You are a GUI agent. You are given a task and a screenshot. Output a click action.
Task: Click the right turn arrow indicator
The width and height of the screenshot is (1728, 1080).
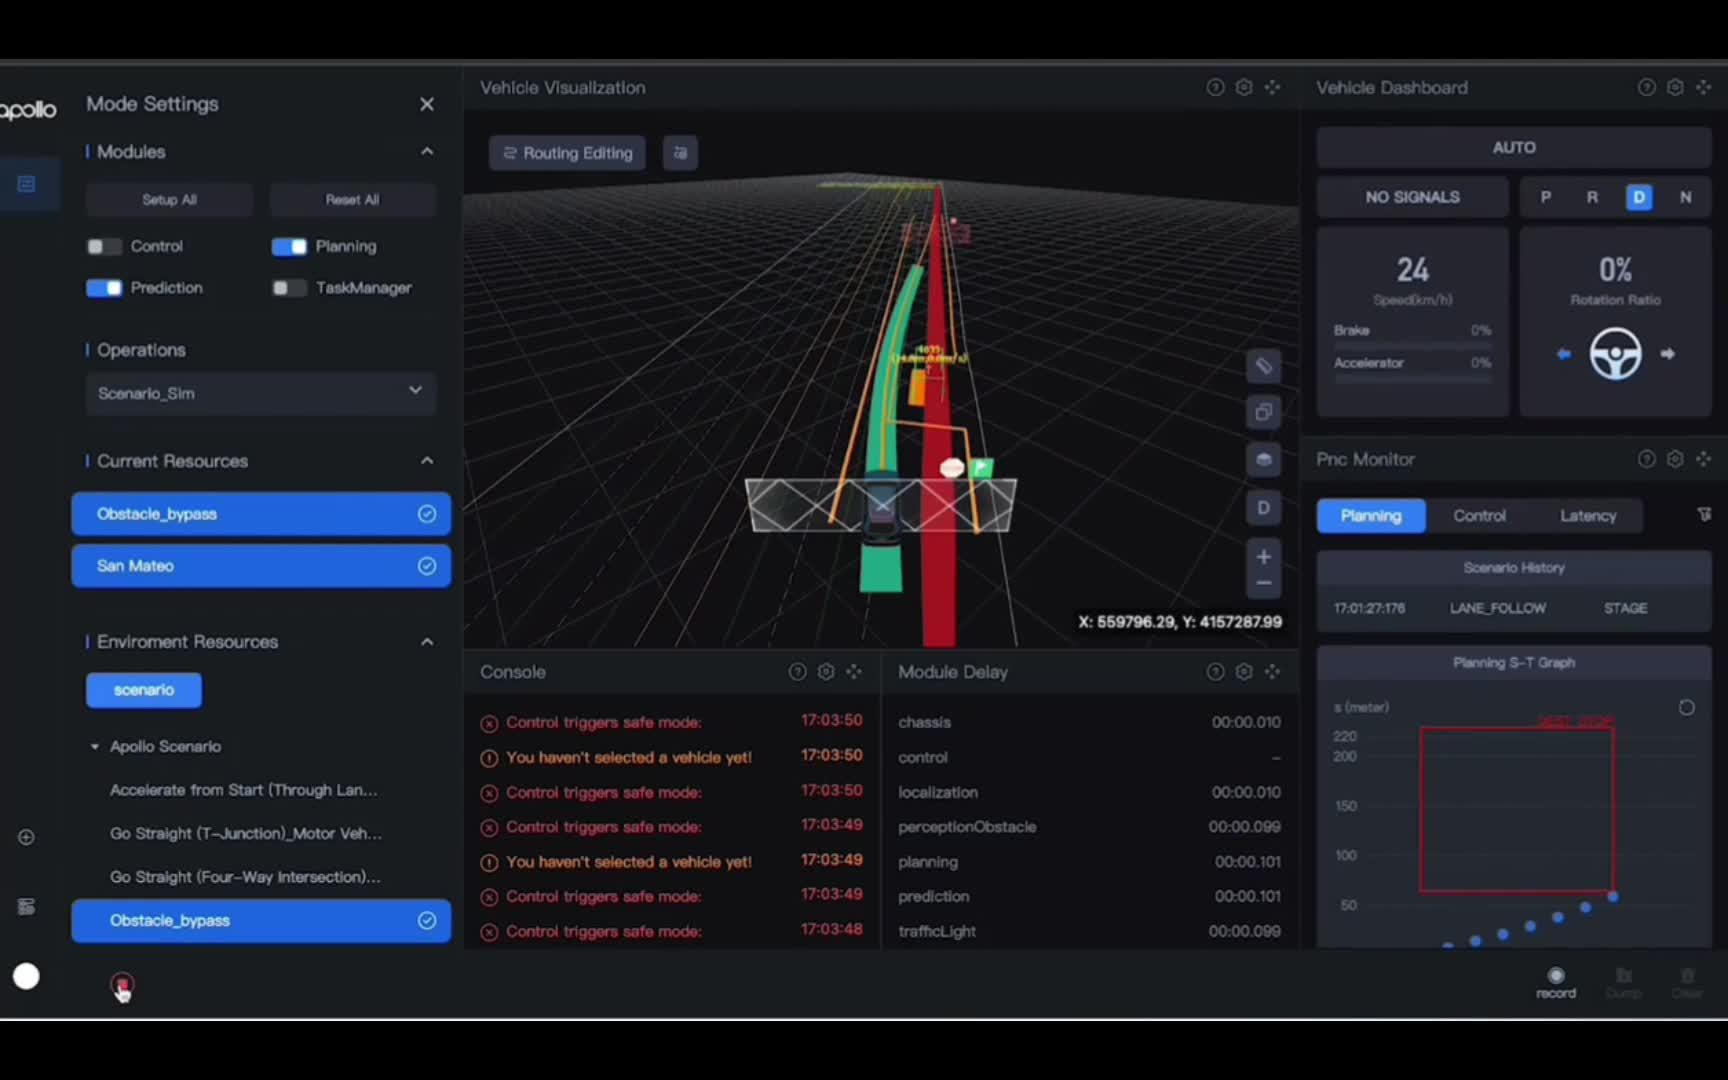coord(1668,354)
